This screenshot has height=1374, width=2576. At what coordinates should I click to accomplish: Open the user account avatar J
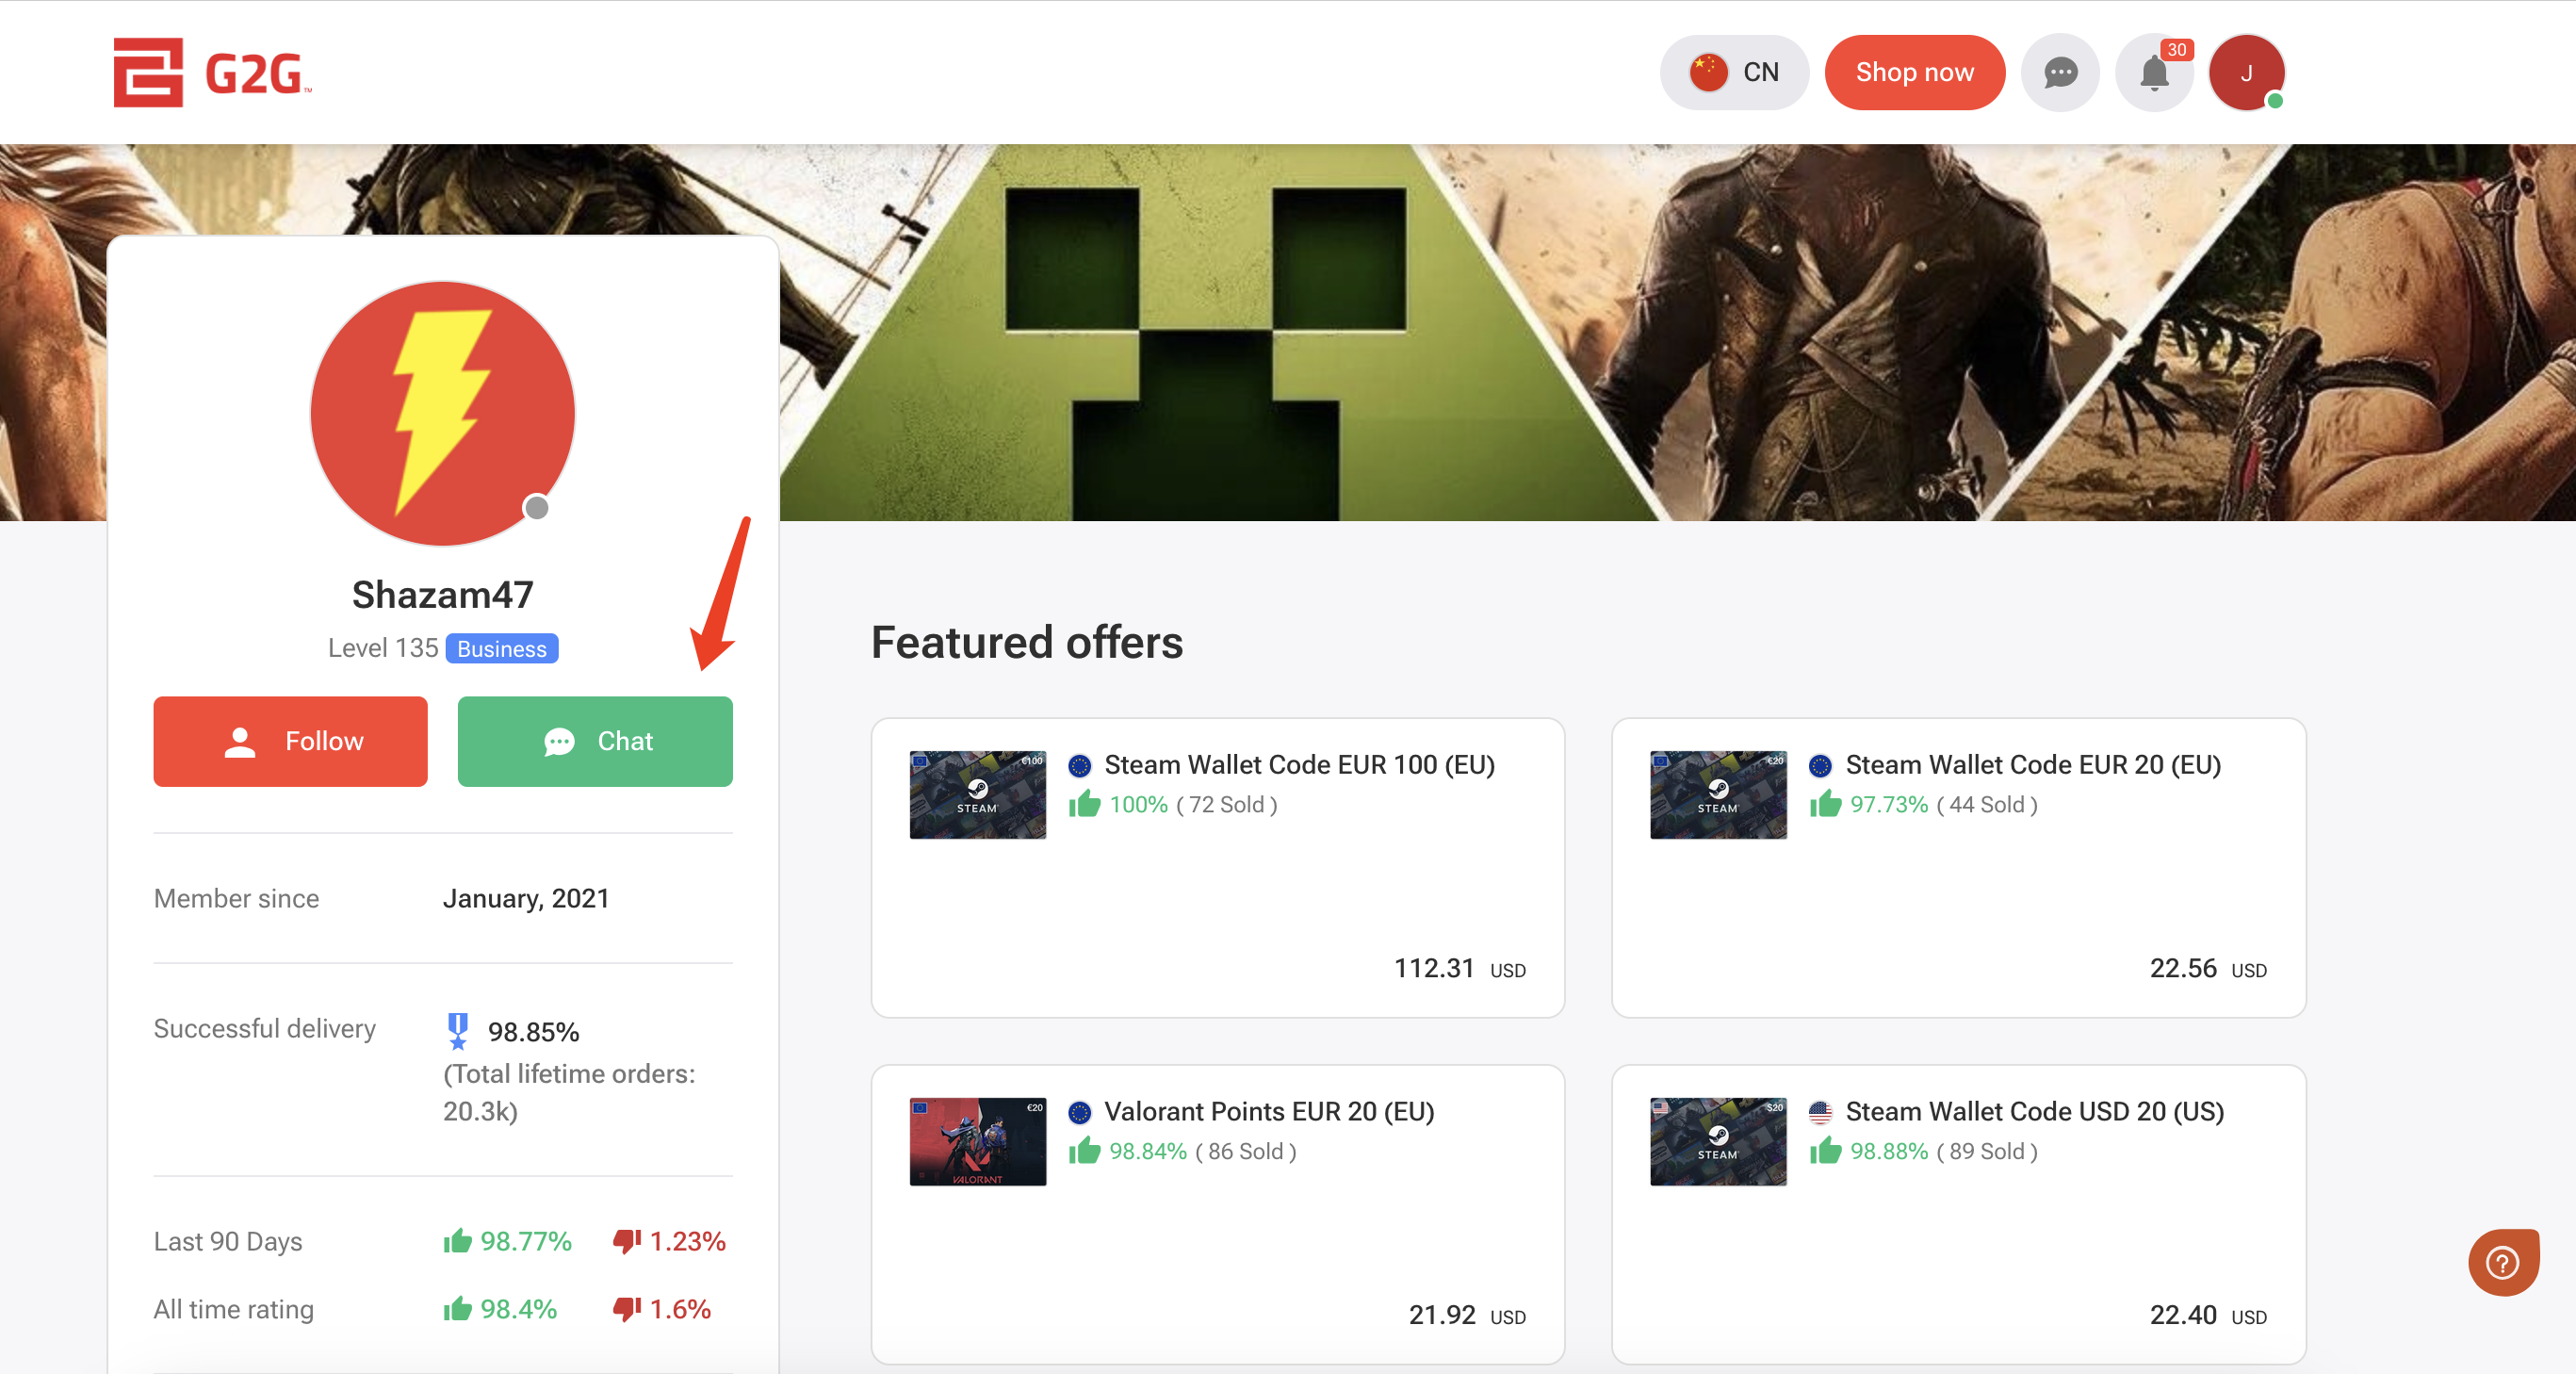tap(2246, 72)
